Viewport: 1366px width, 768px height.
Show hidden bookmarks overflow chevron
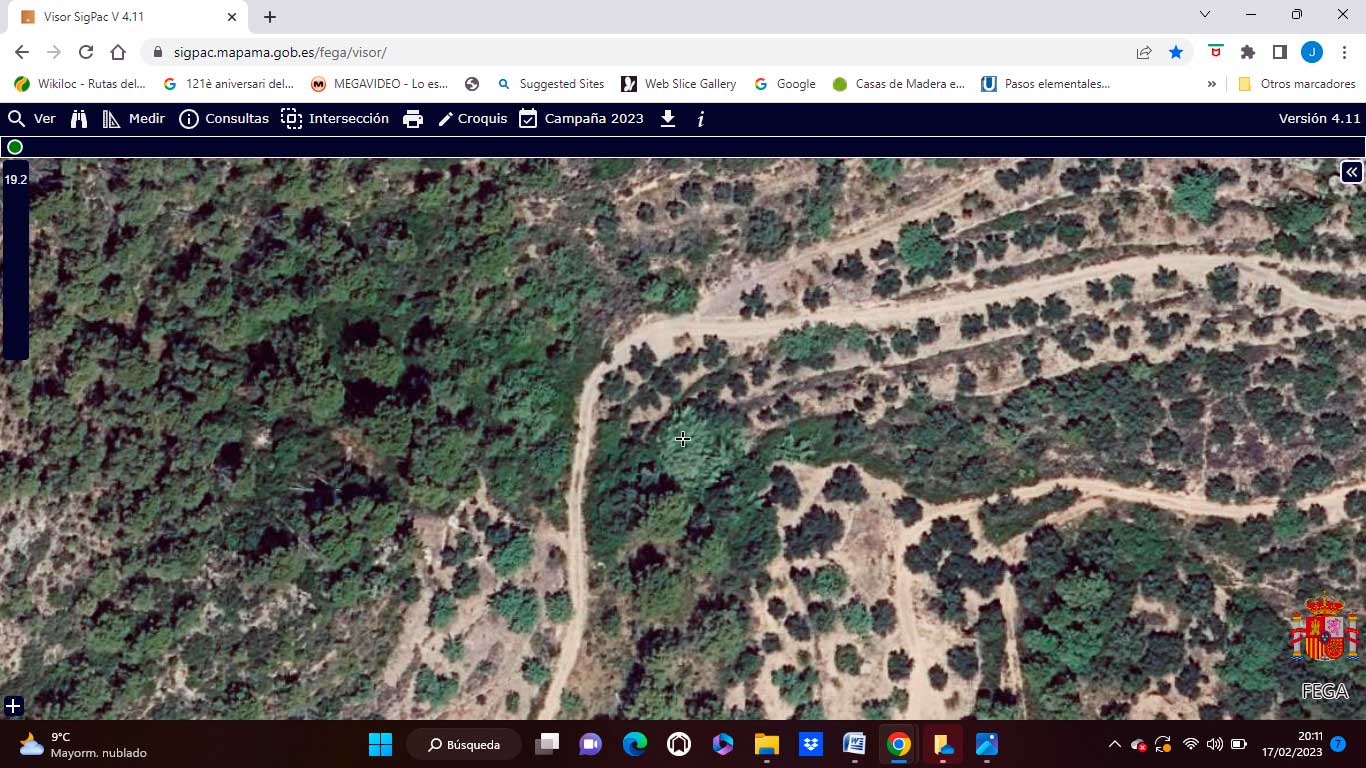pyautogui.click(x=1212, y=84)
